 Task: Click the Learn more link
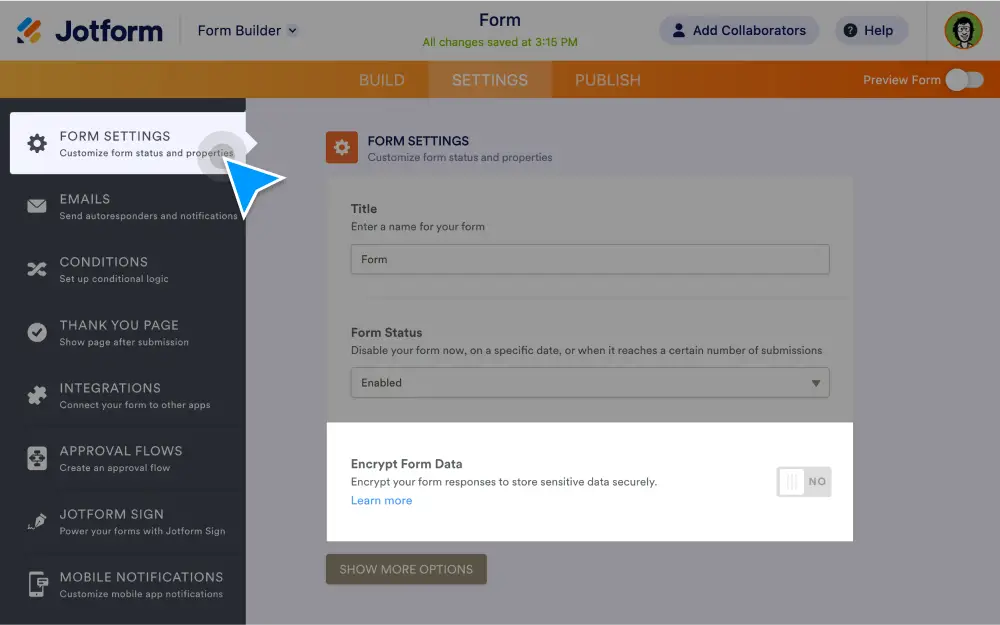click(x=381, y=500)
